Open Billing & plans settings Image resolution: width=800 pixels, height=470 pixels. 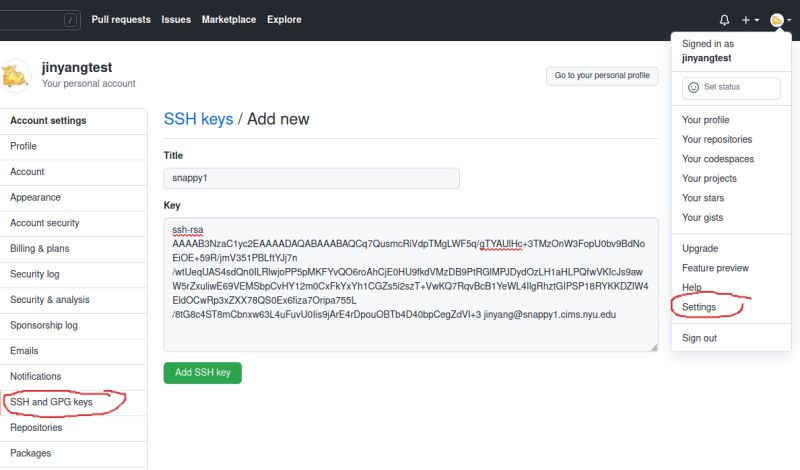click(x=73, y=249)
